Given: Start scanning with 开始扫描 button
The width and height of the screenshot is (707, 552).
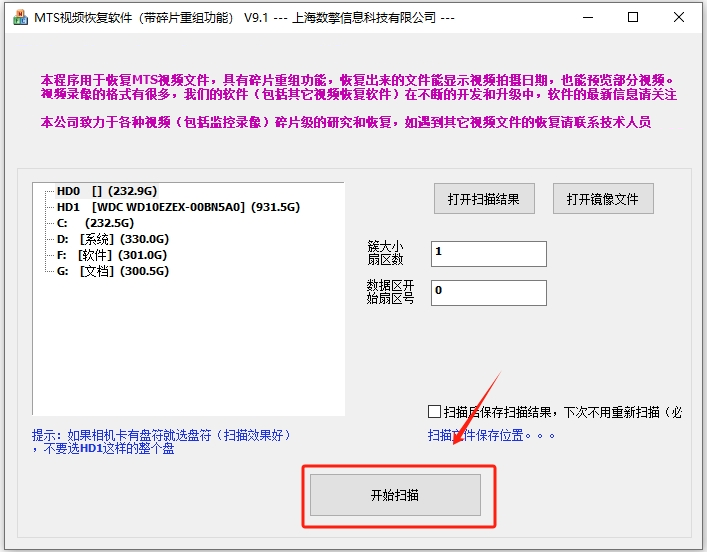Looking at the screenshot, I should pos(395,495).
